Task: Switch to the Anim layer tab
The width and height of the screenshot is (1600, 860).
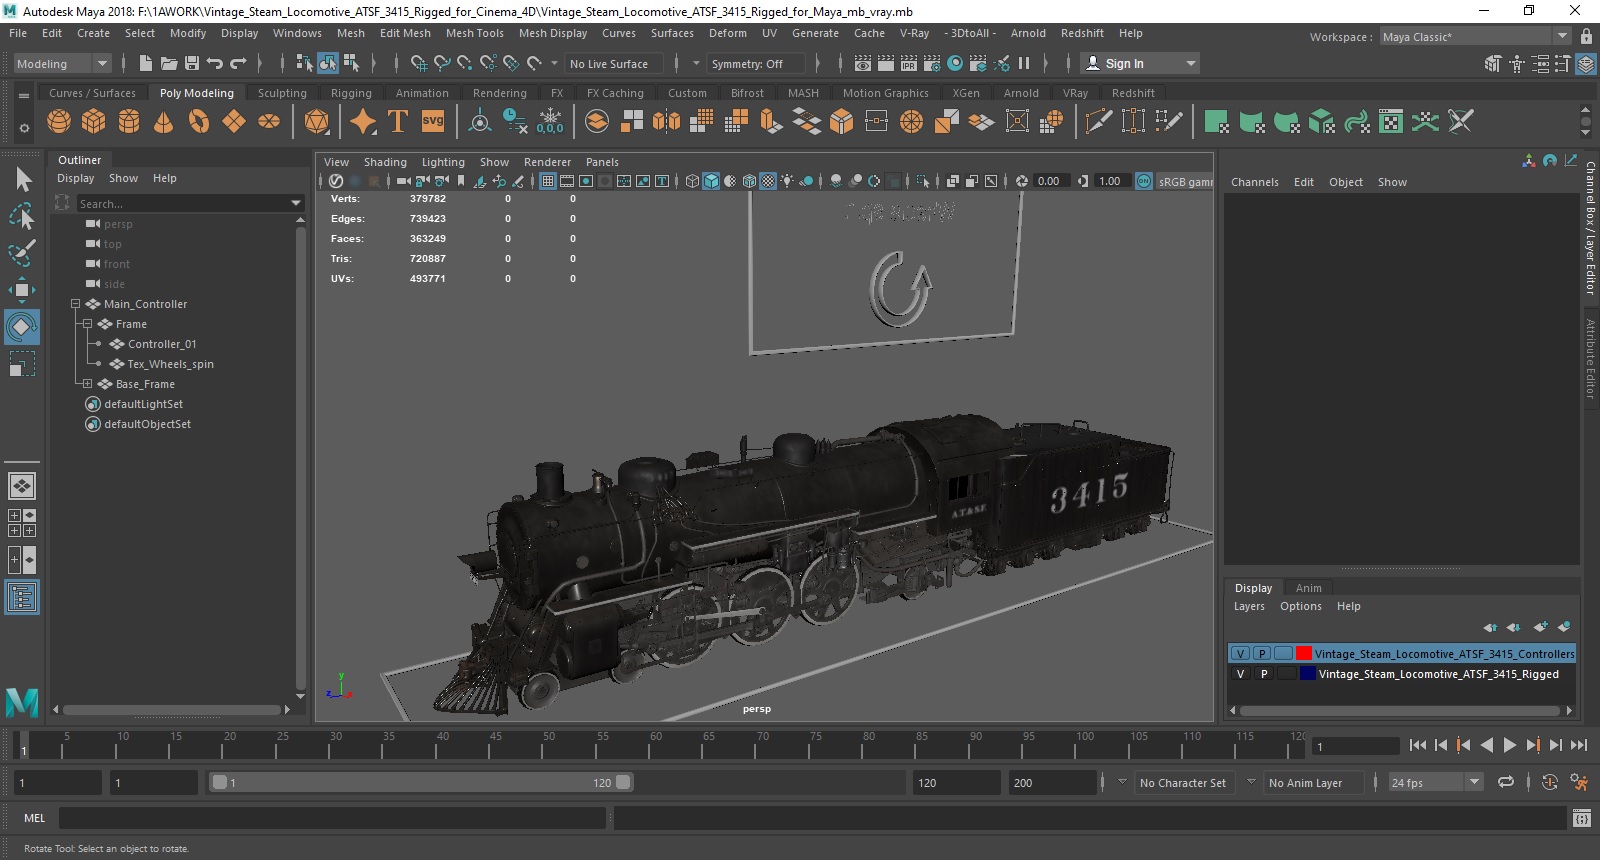Action: pyautogui.click(x=1308, y=588)
